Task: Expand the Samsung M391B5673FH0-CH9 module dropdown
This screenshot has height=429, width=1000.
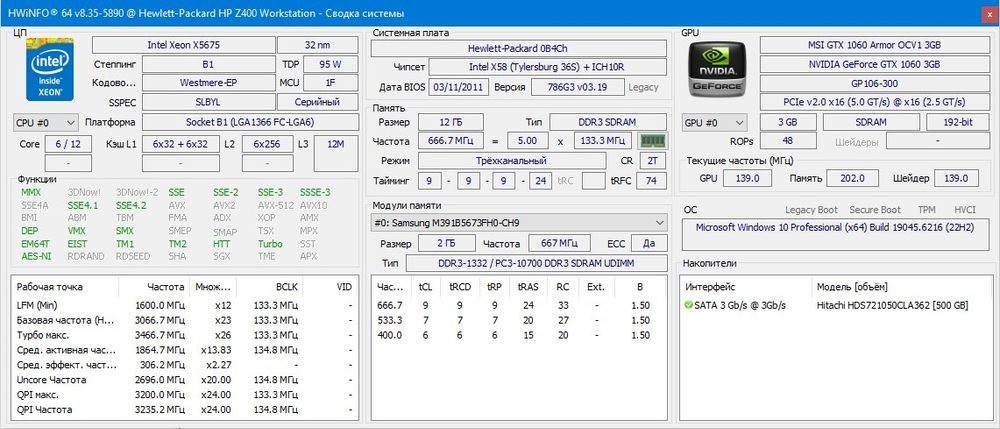Action: [518, 223]
